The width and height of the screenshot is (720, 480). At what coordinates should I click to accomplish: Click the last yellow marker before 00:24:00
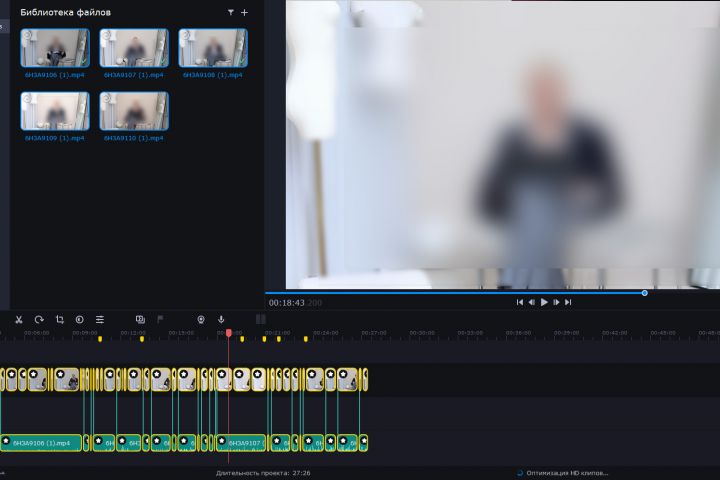[x=306, y=339]
